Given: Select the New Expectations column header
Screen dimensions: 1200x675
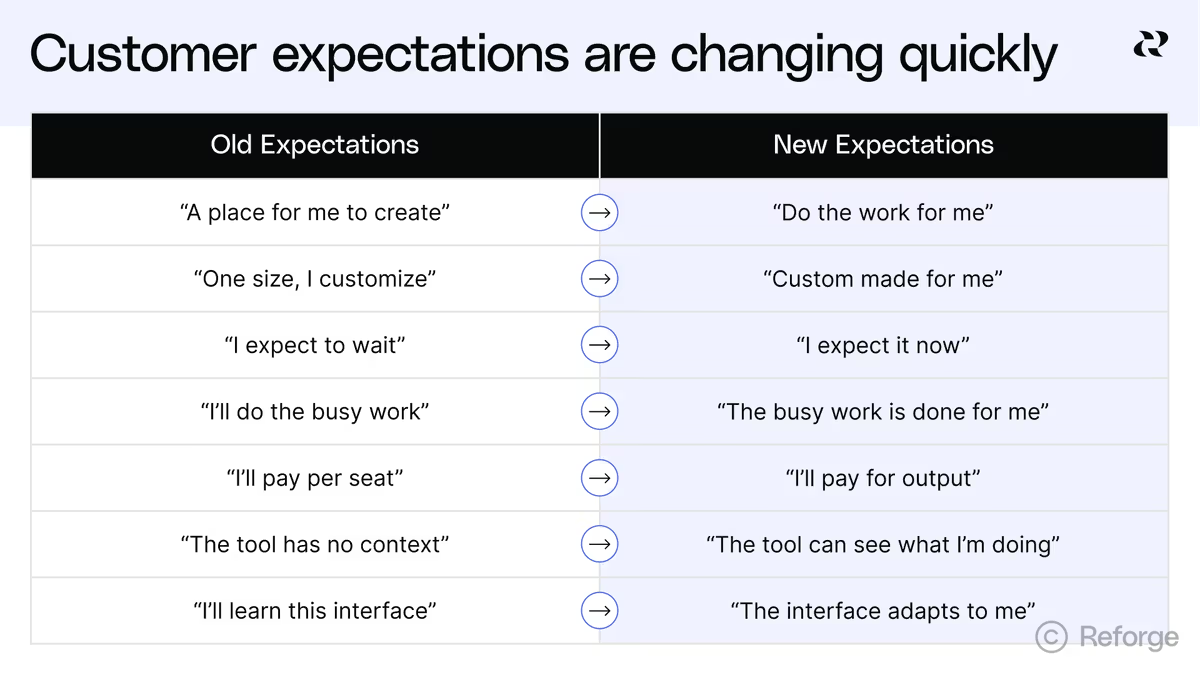Looking at the screenshot, I should pyautogui.click(x=884, y=145).
